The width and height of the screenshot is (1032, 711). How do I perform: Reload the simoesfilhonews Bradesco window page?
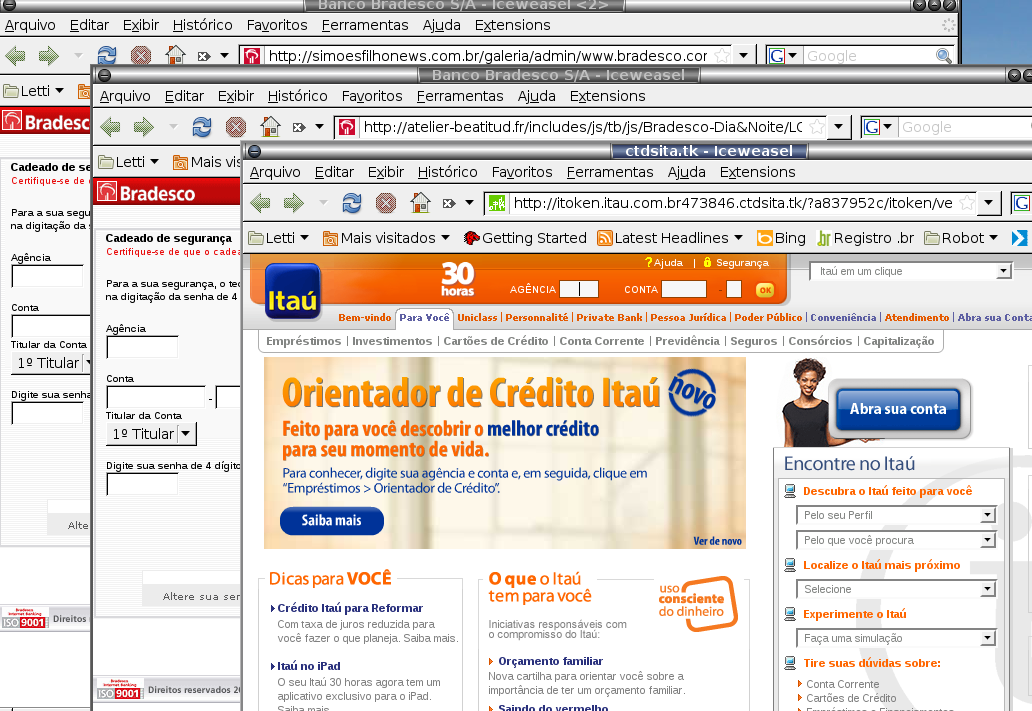107,55
